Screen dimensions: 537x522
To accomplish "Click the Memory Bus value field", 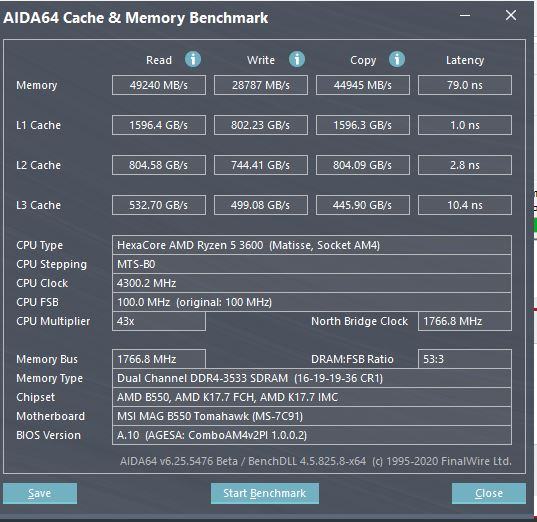I will 159,359.
